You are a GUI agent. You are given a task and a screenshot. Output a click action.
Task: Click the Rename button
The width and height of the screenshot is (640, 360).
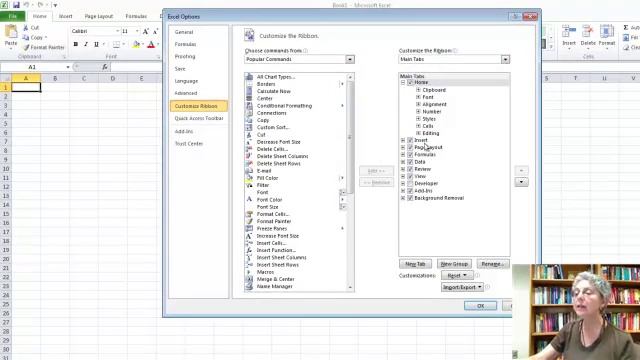point(493,264)
